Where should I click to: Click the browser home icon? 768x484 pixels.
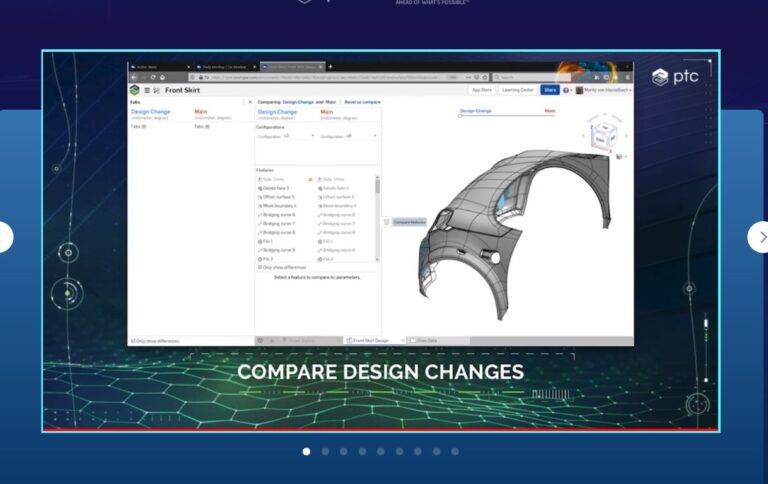(162, 77)
